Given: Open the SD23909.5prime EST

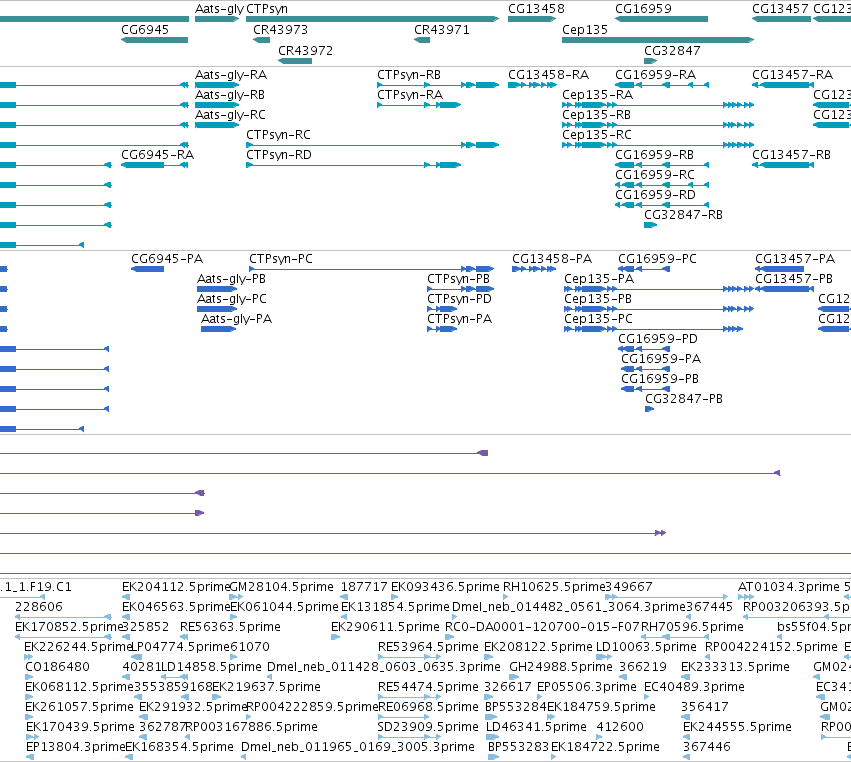Looking at the screenshot, I should pos(409,737).
